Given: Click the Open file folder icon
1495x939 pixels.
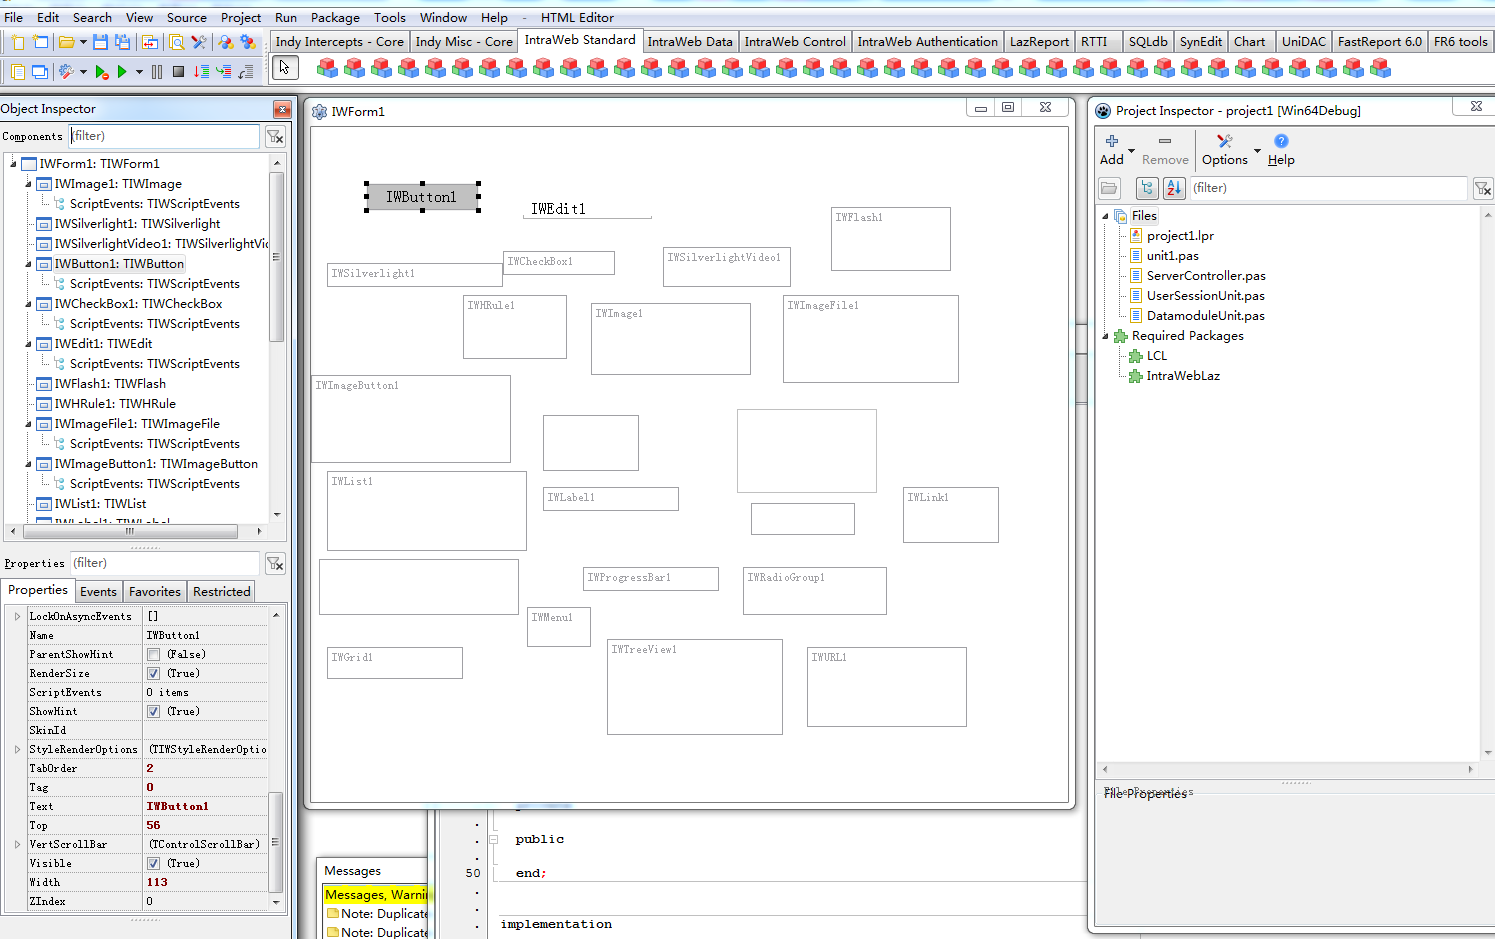Looking at the screenshot, I should (x=66, y=42).
